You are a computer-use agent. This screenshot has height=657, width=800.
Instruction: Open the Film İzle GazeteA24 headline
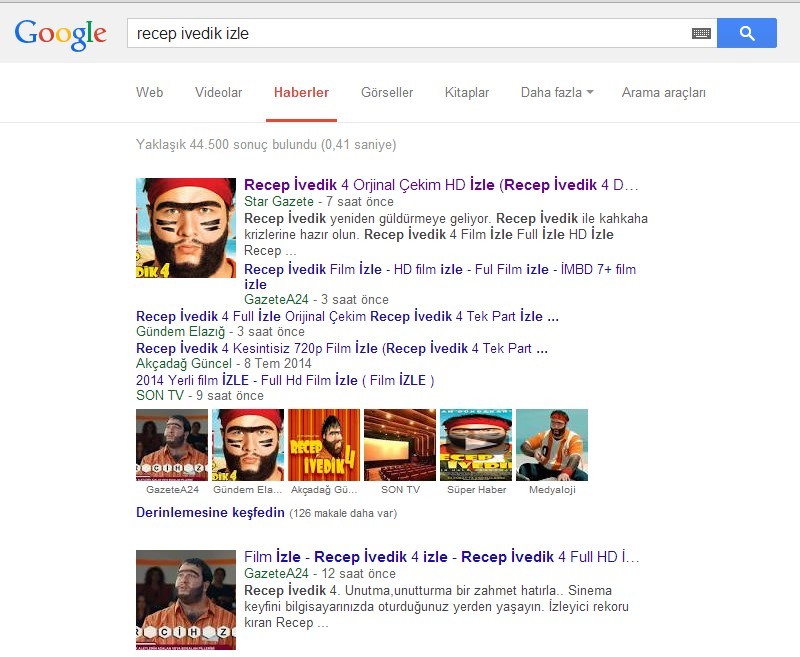[441, 557]
